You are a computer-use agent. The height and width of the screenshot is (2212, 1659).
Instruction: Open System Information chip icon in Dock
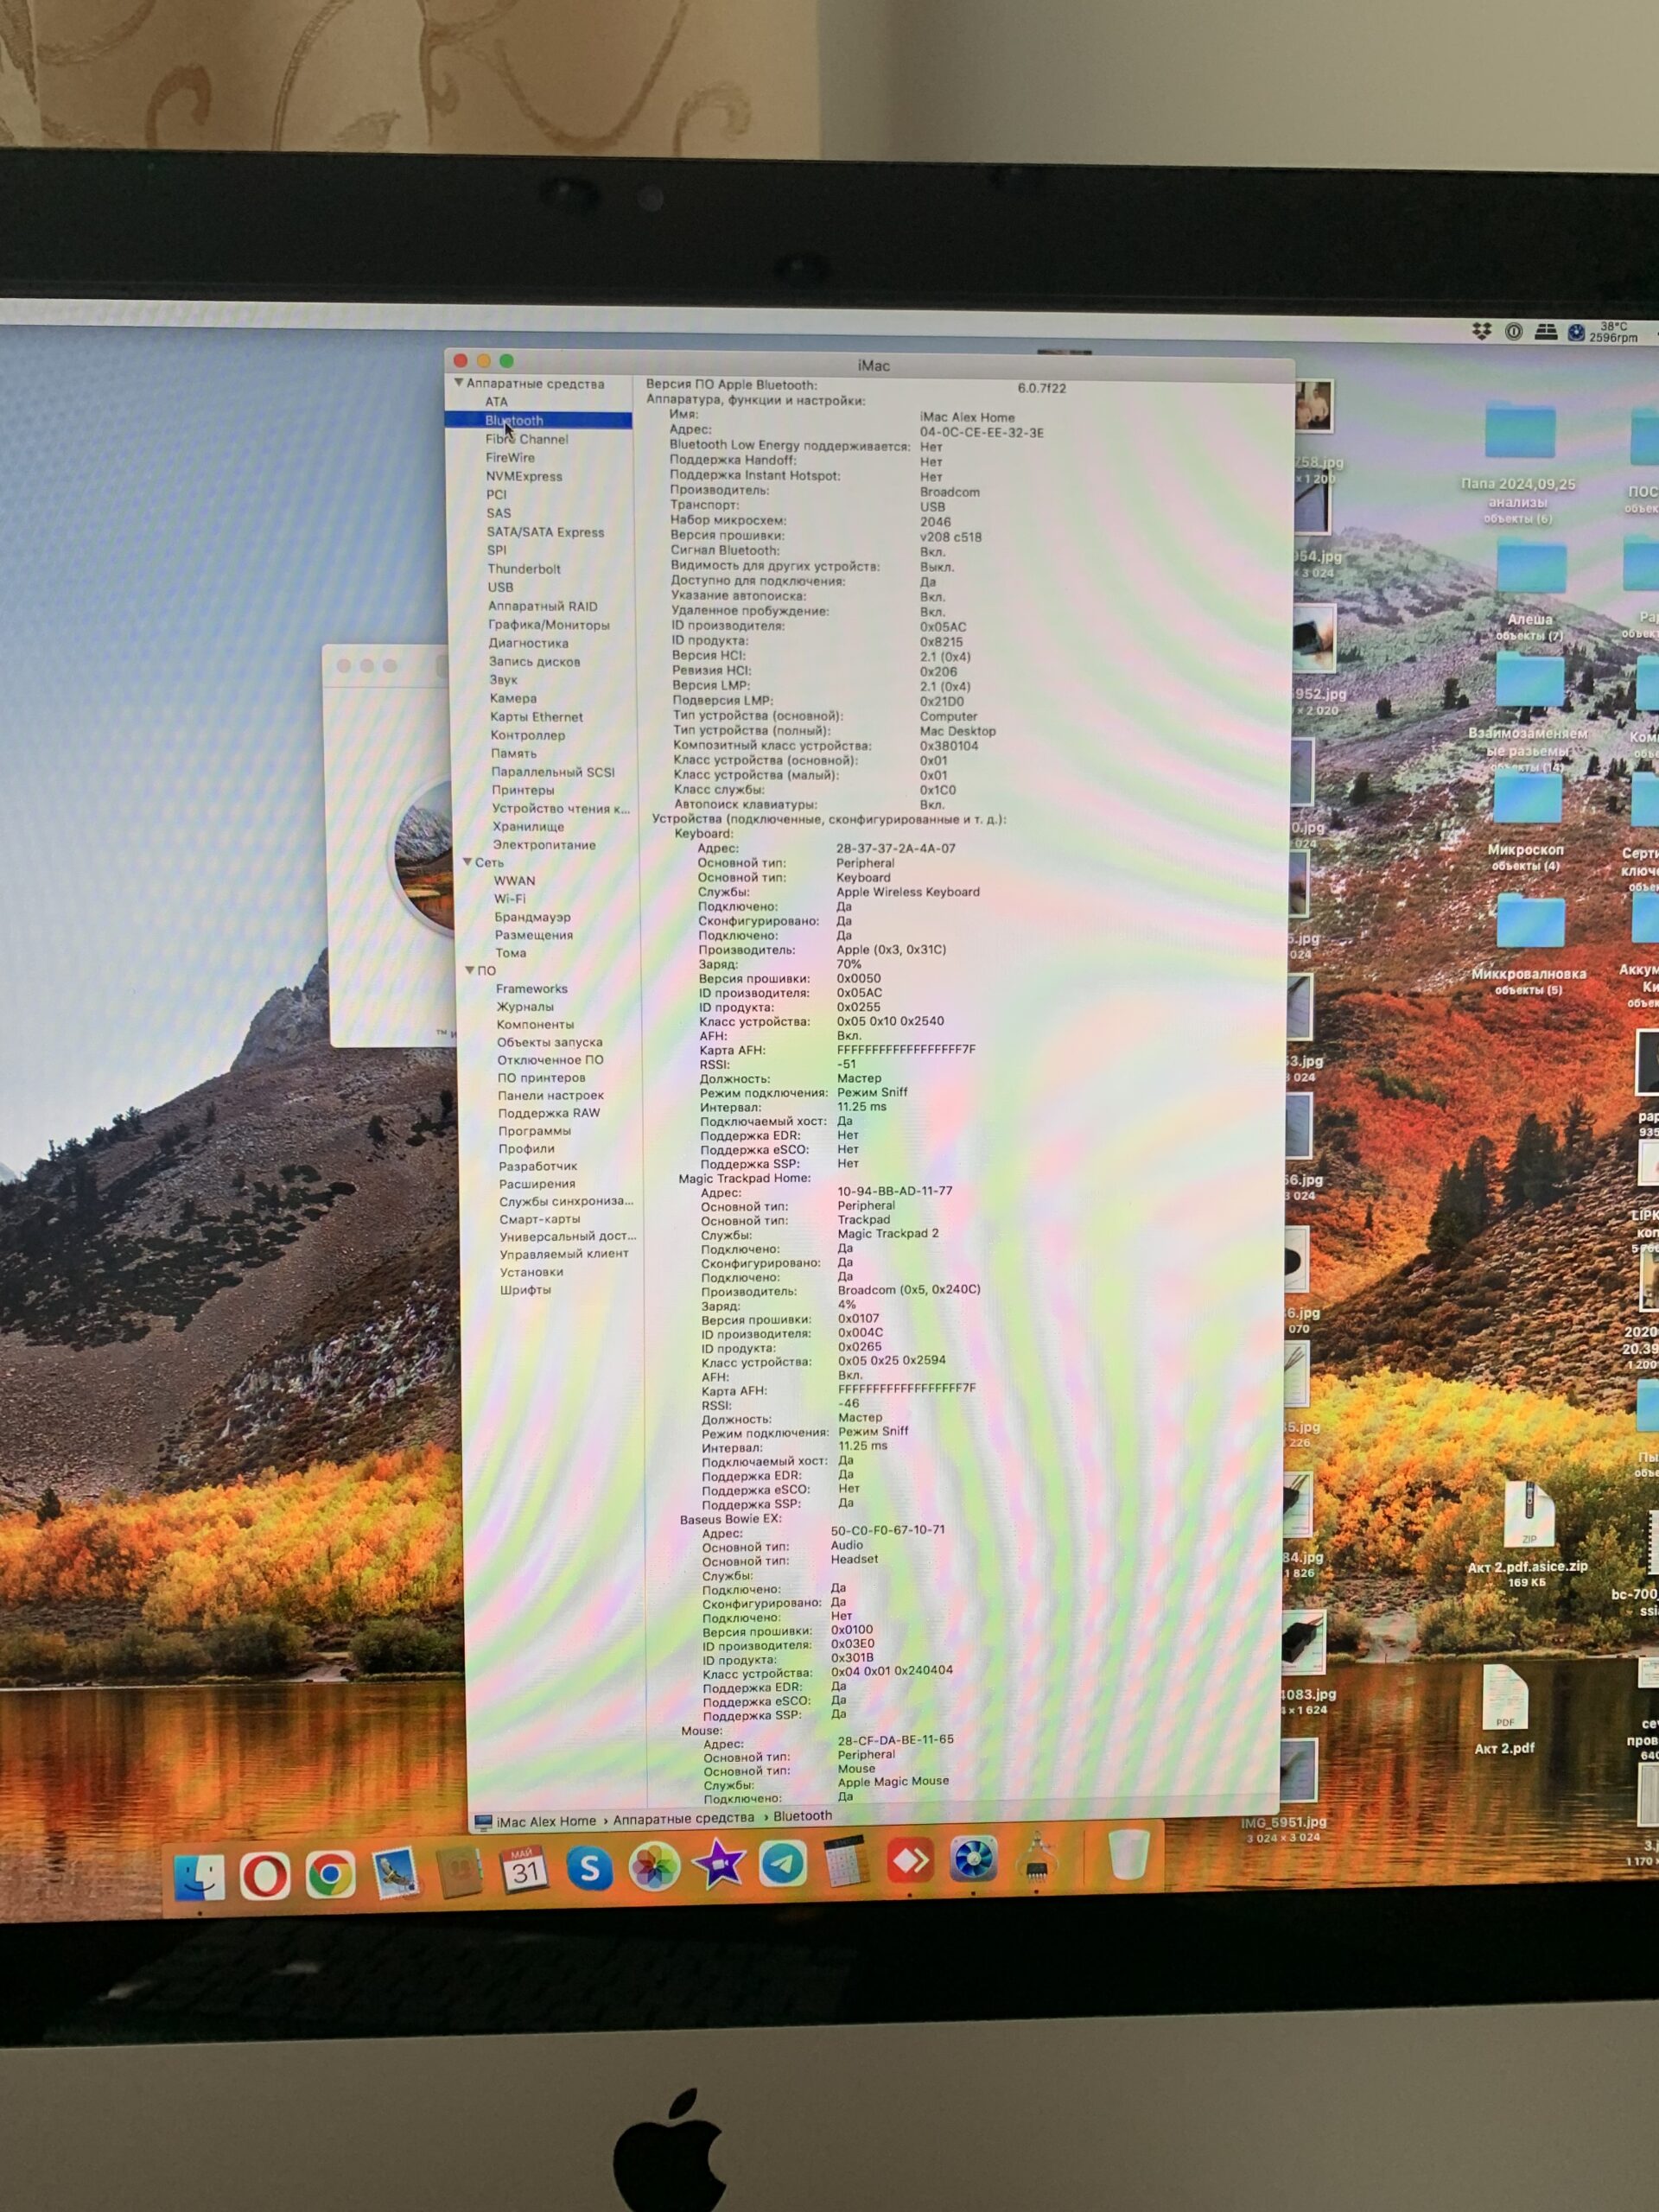point(1036,1858)
